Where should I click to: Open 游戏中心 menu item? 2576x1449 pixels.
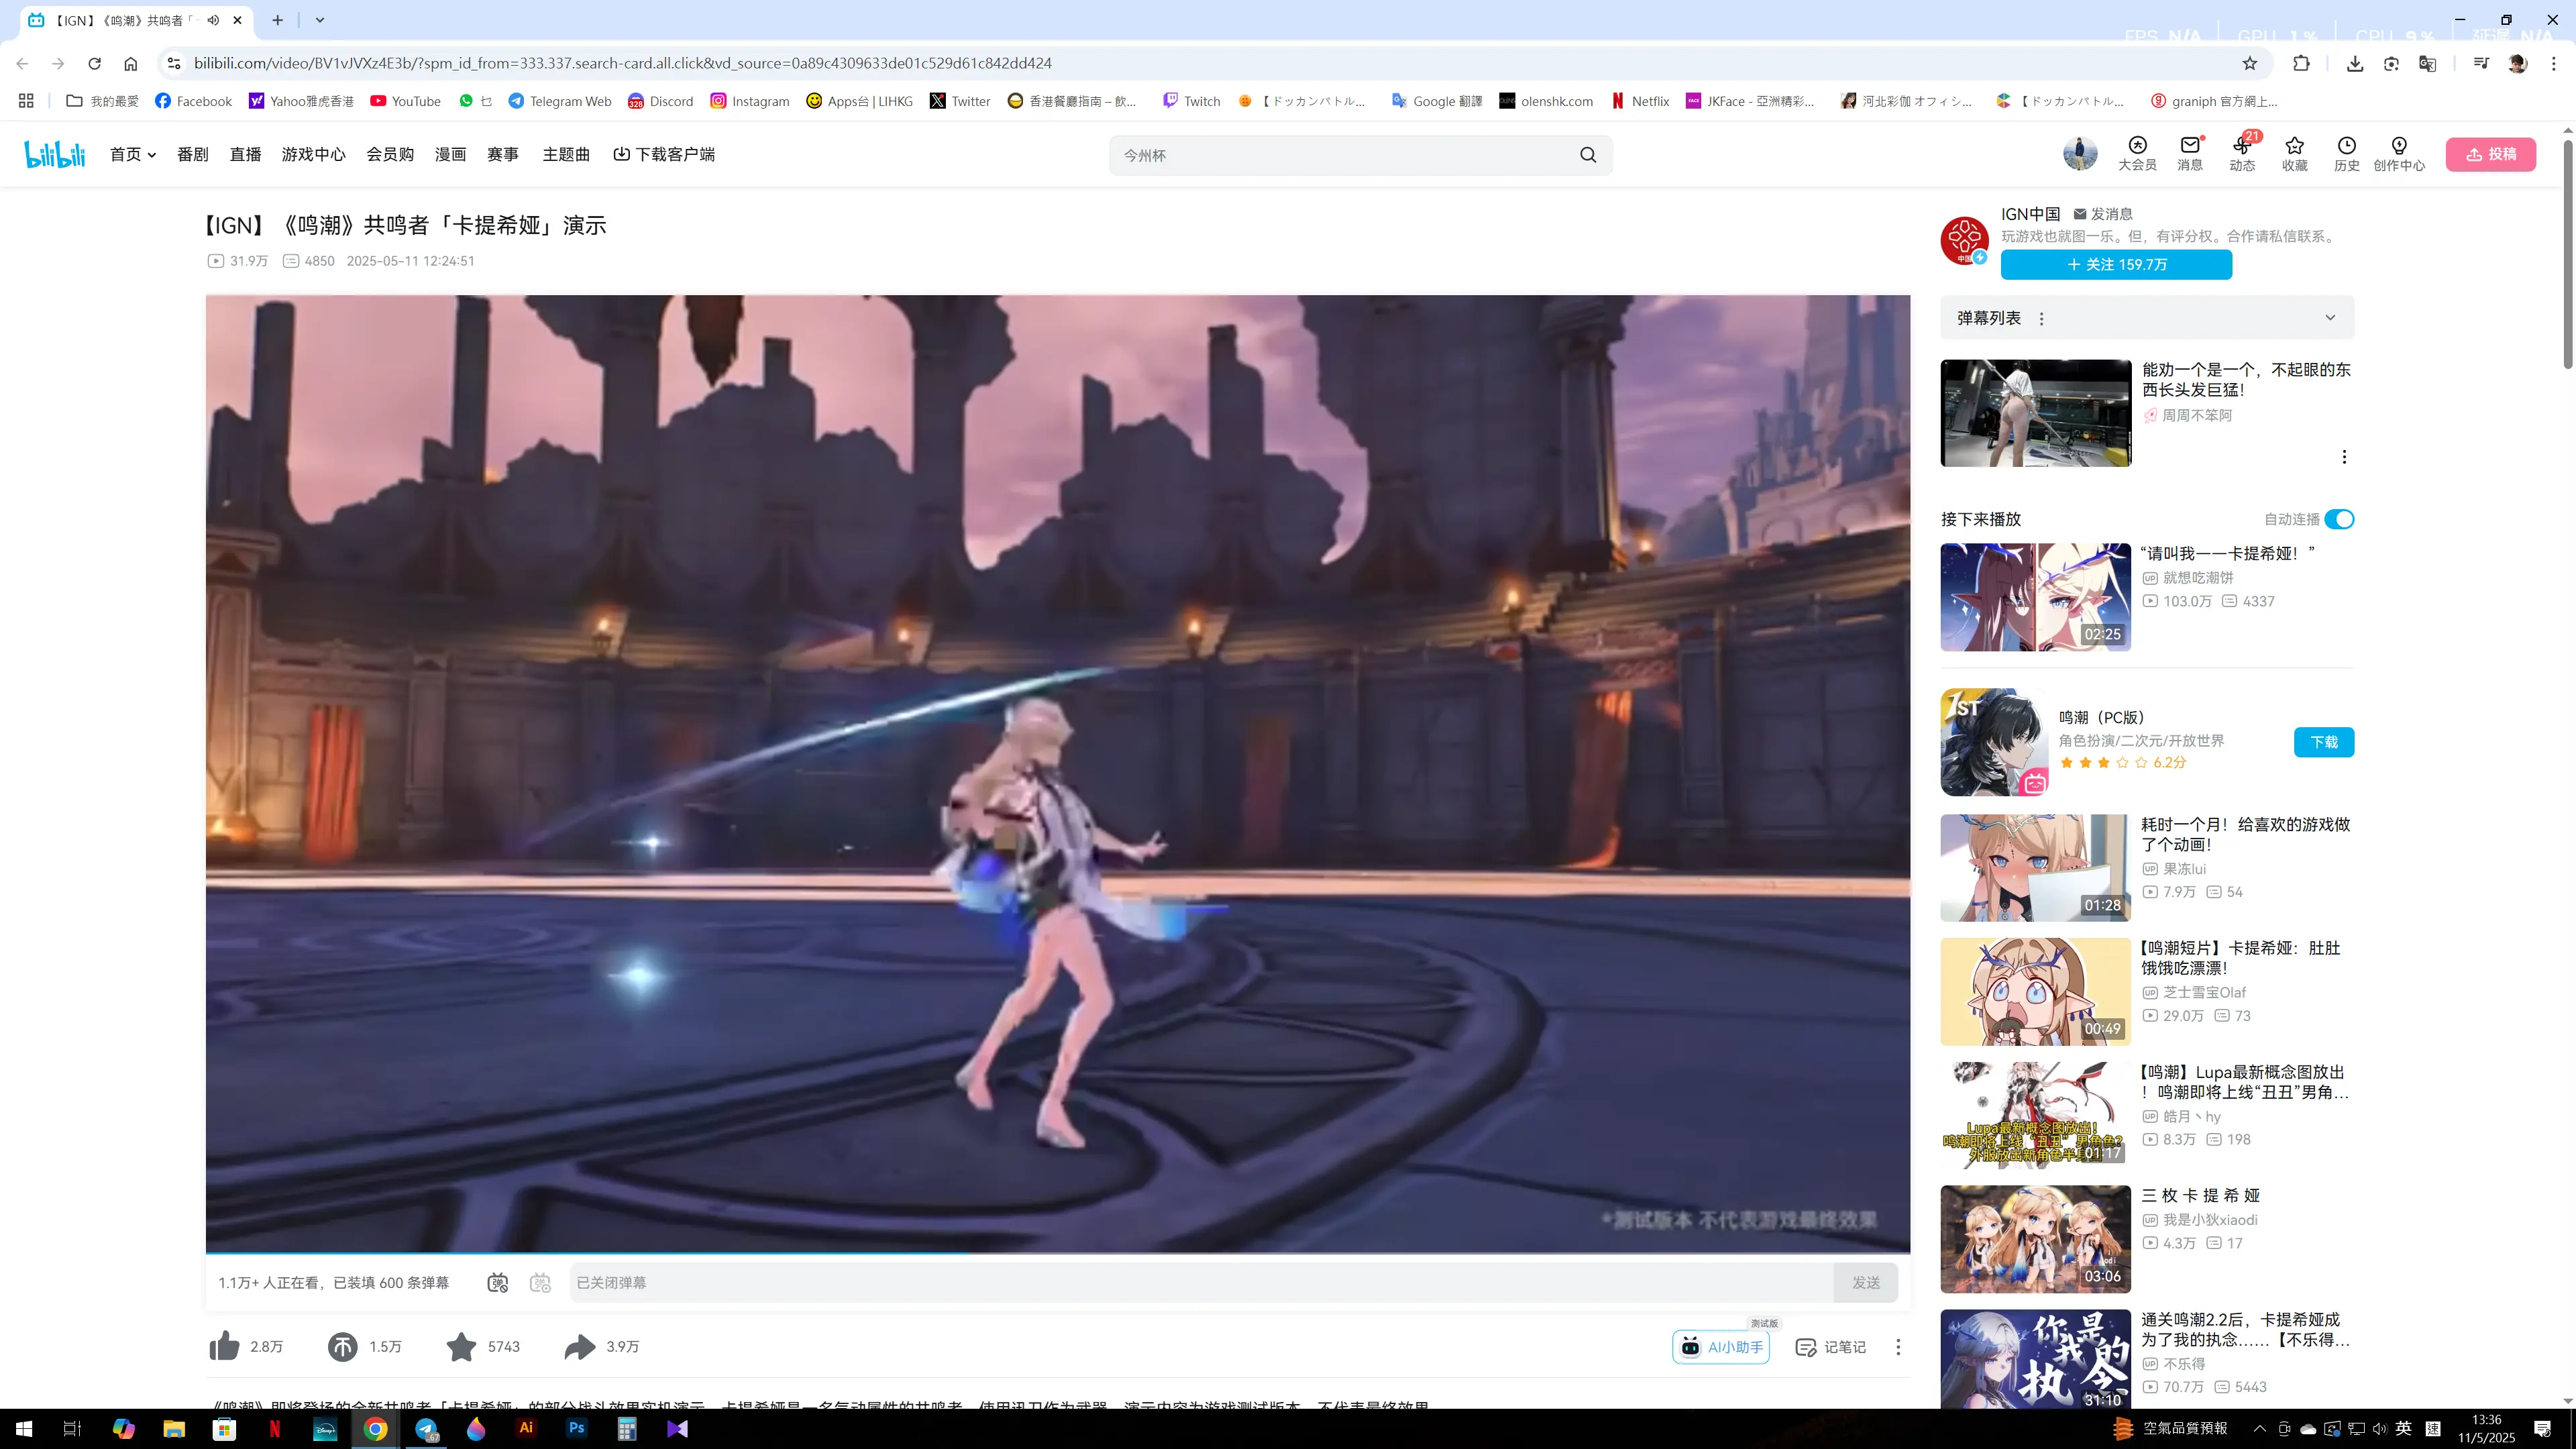[313, 154]
